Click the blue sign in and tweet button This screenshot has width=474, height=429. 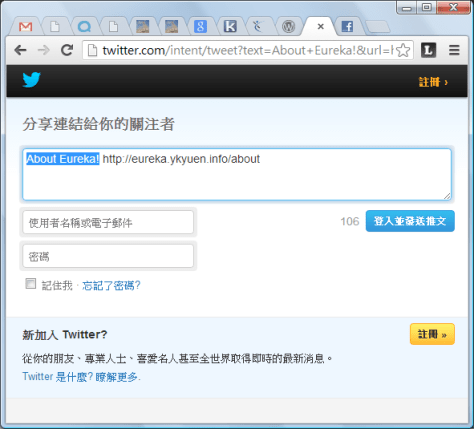(x=410, y=221)
